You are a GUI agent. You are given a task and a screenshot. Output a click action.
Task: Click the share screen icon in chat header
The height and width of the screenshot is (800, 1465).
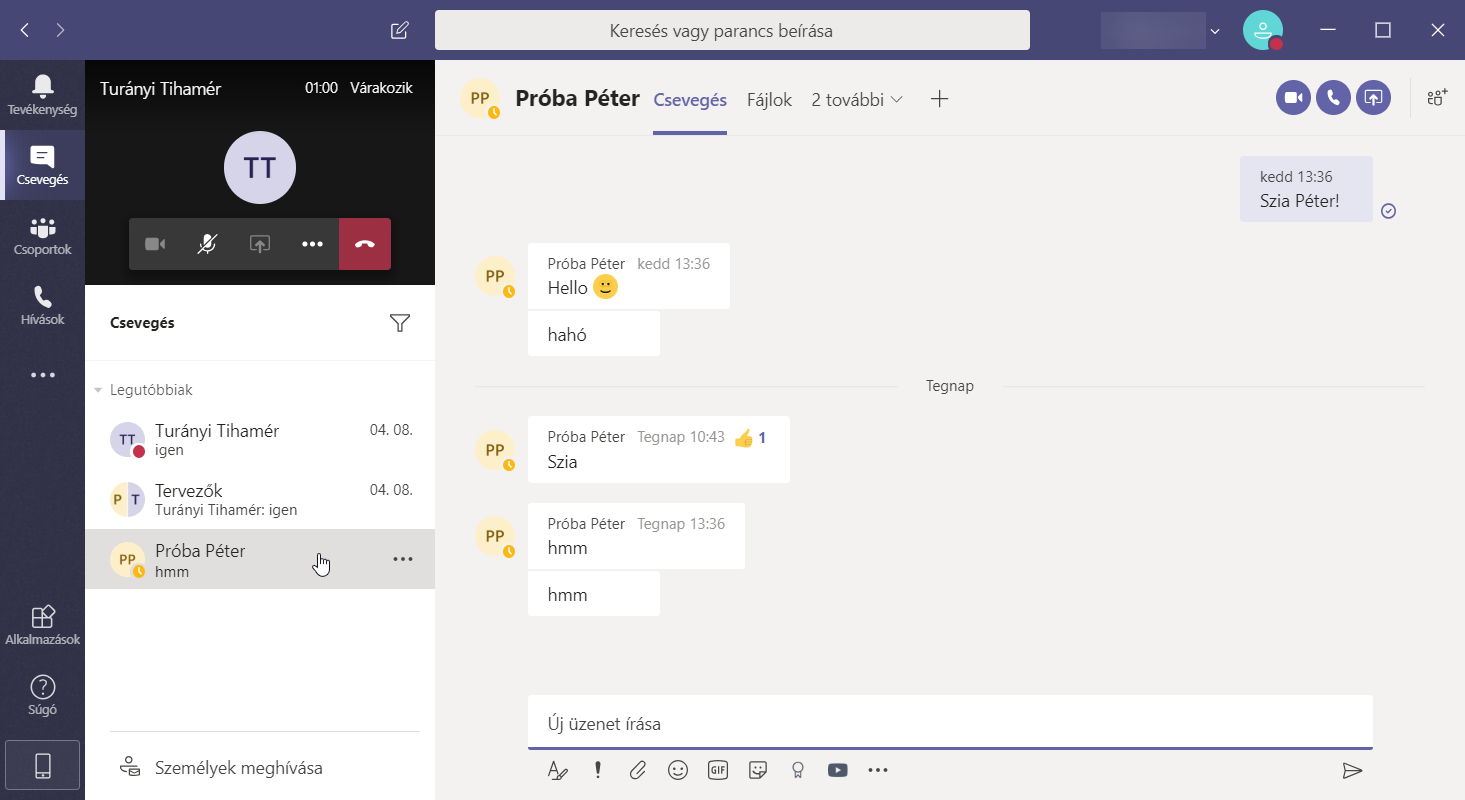click(x=1373, y=98)
